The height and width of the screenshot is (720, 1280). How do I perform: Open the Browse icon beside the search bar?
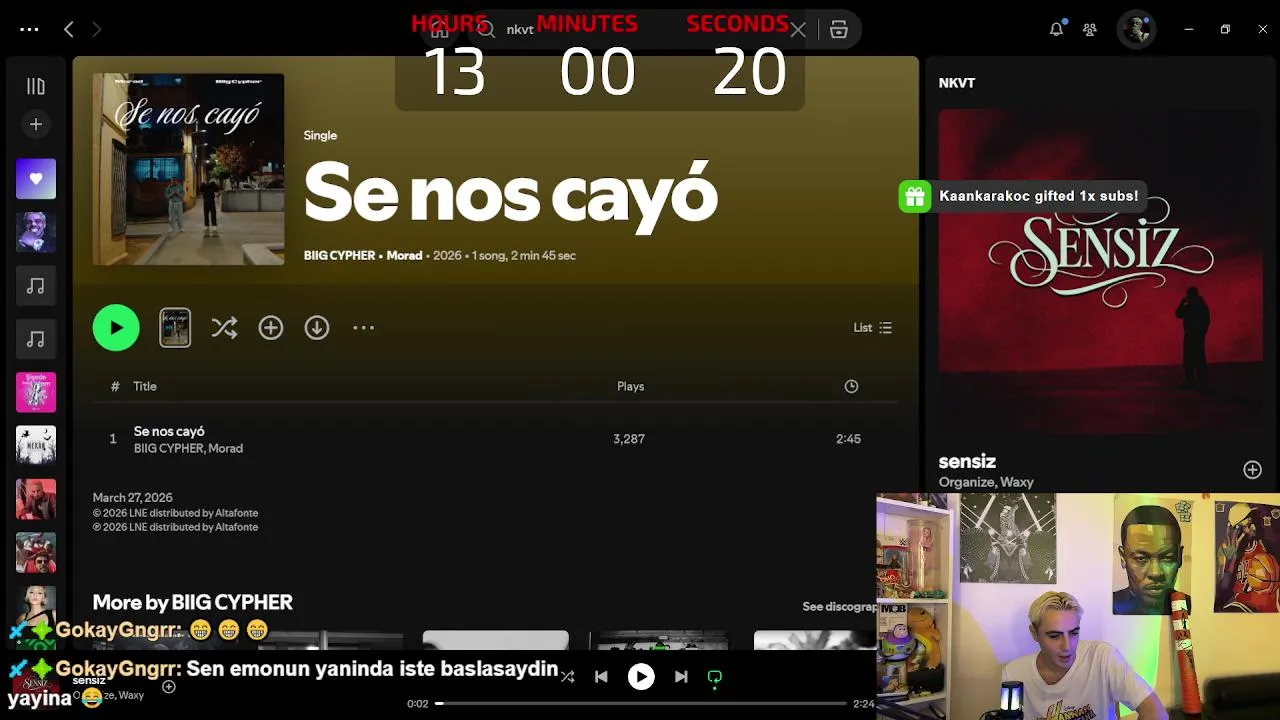tap(839, 30)
